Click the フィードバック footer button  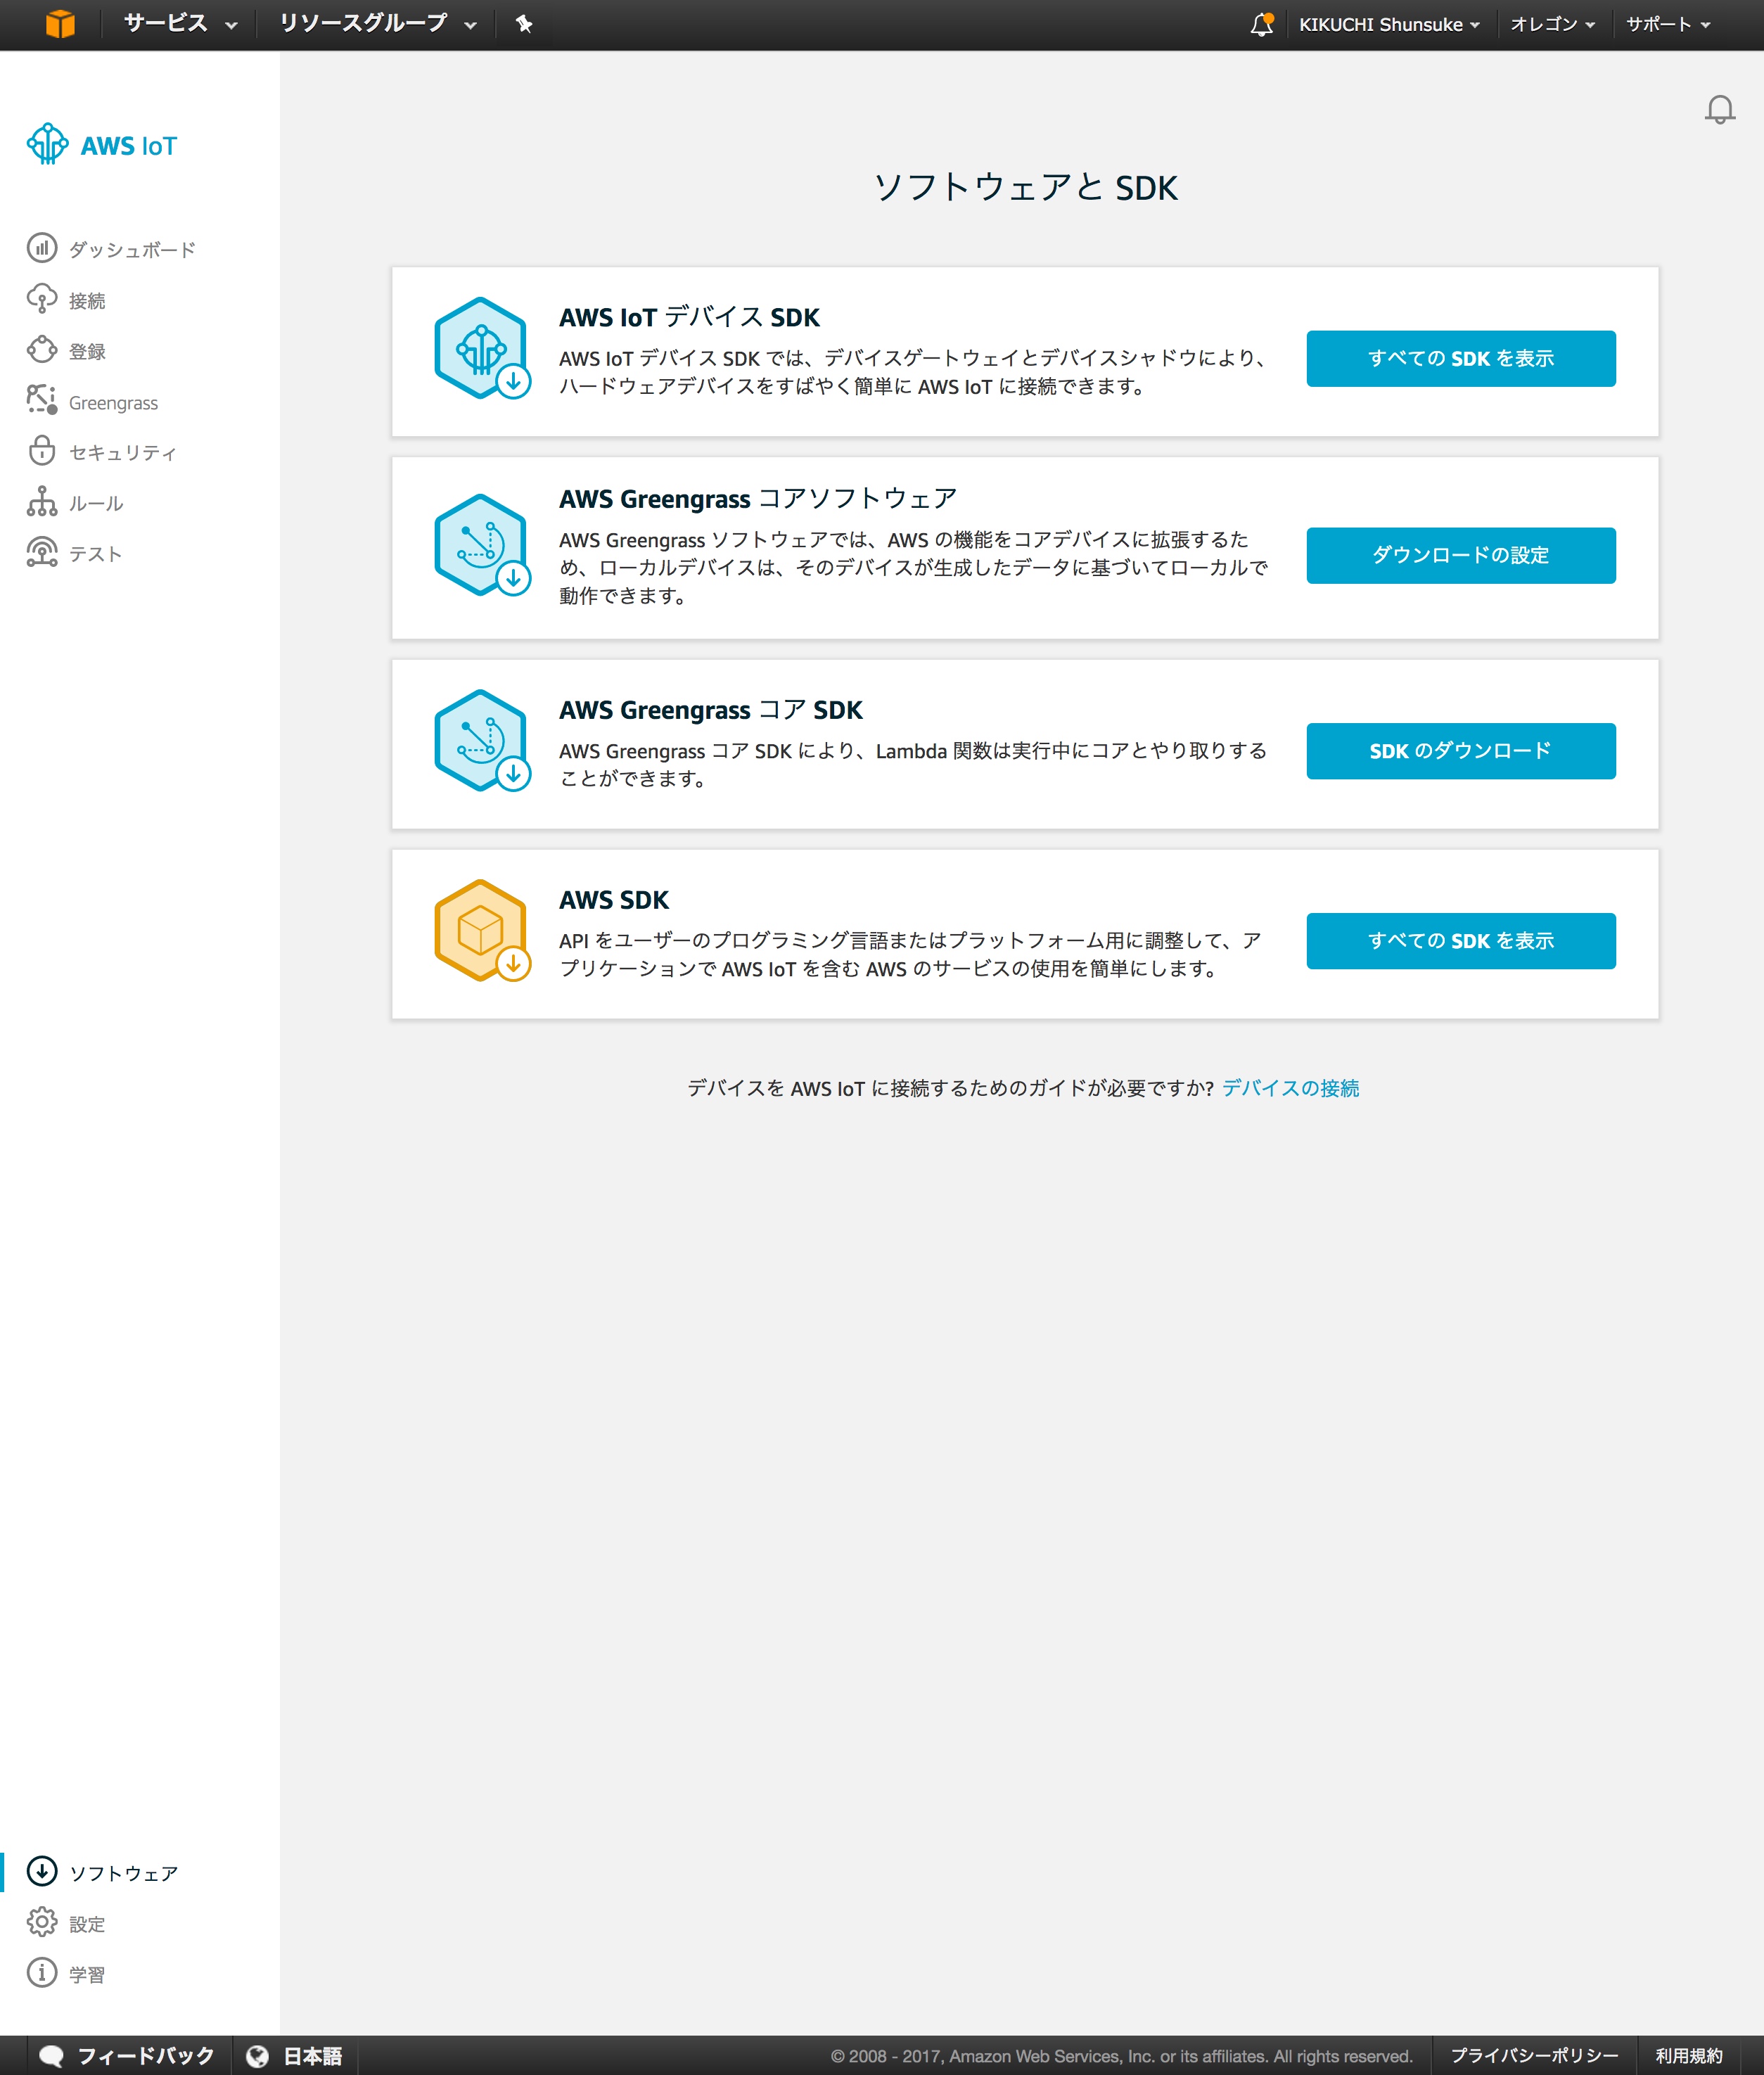[127, 2056]
